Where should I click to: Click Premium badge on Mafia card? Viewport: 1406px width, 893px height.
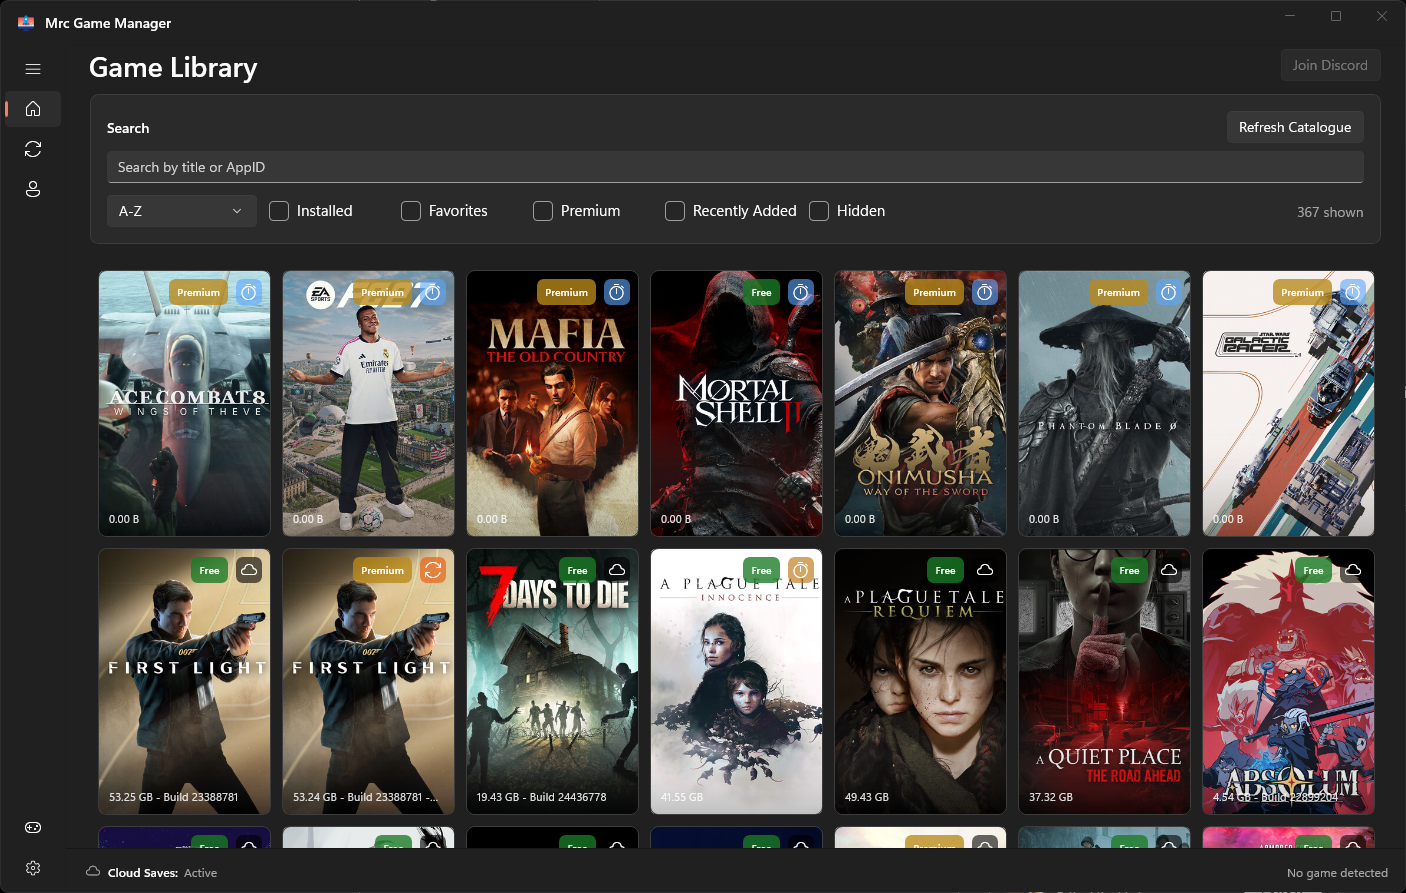click(566, 292)
